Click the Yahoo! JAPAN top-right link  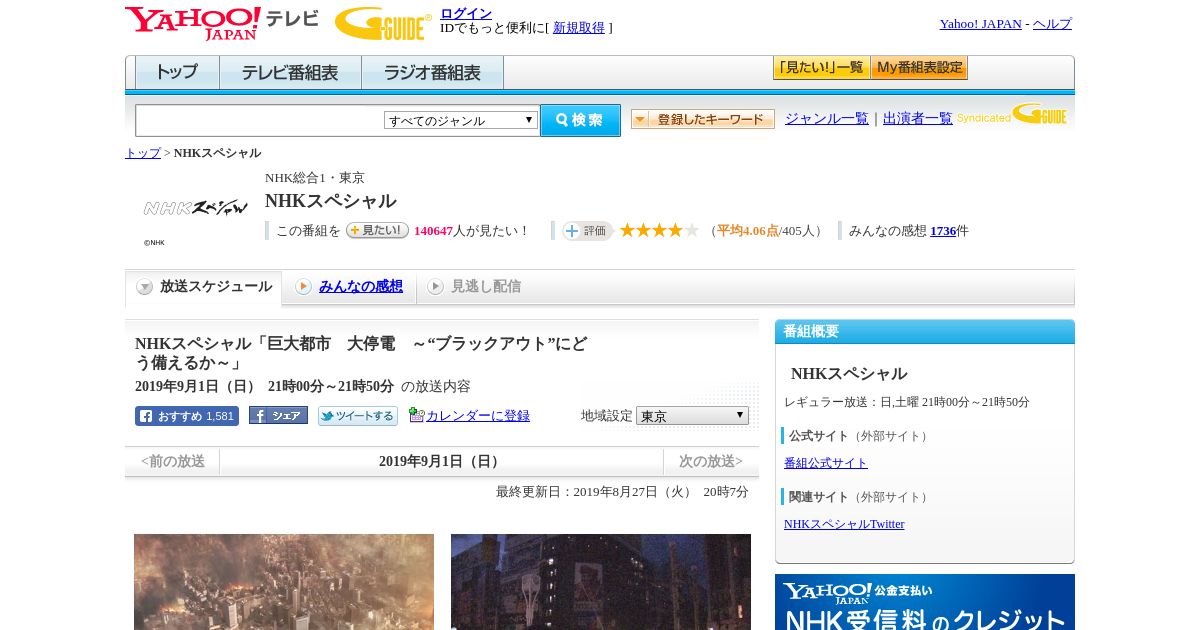980,24
